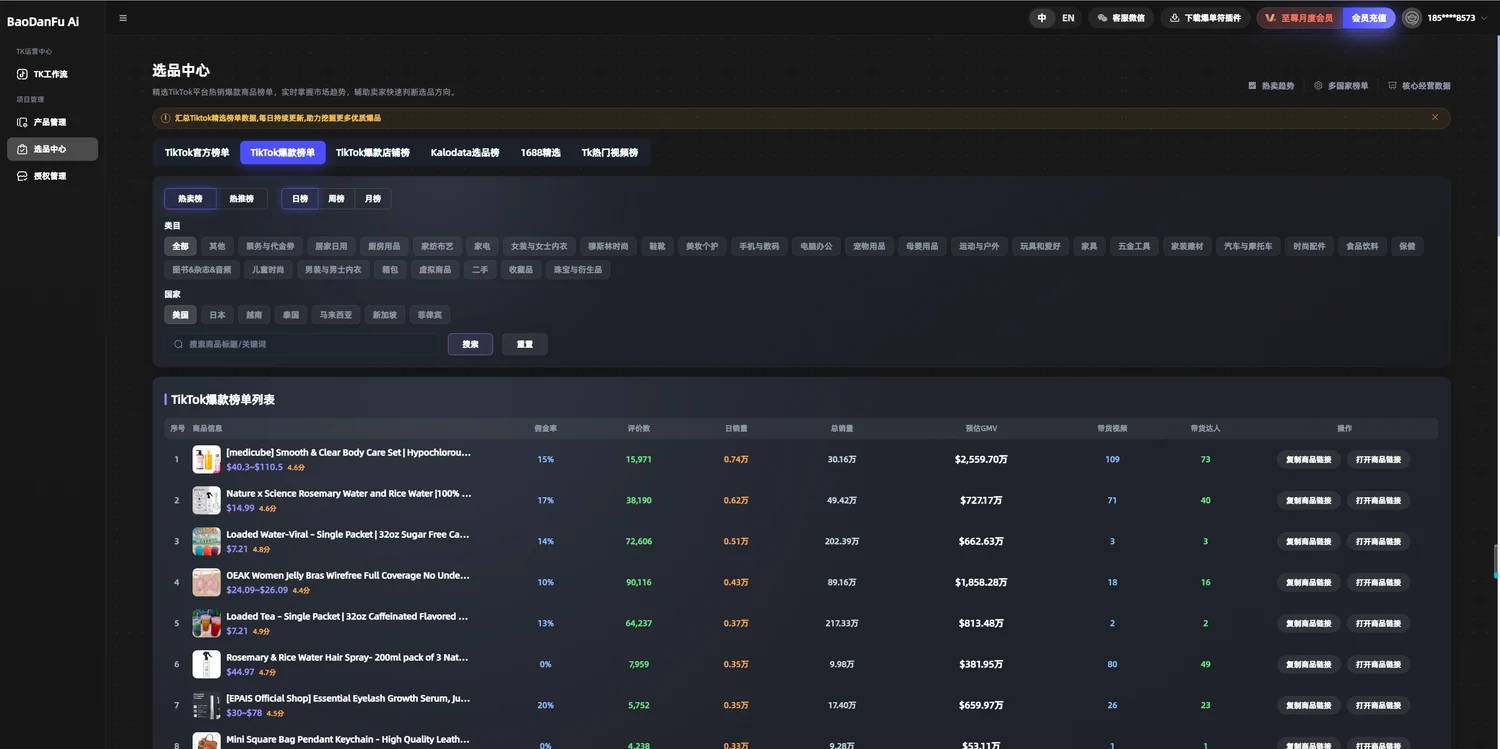
Task: Open the Kalodata选品榜 tab
Action: (465, 153)
